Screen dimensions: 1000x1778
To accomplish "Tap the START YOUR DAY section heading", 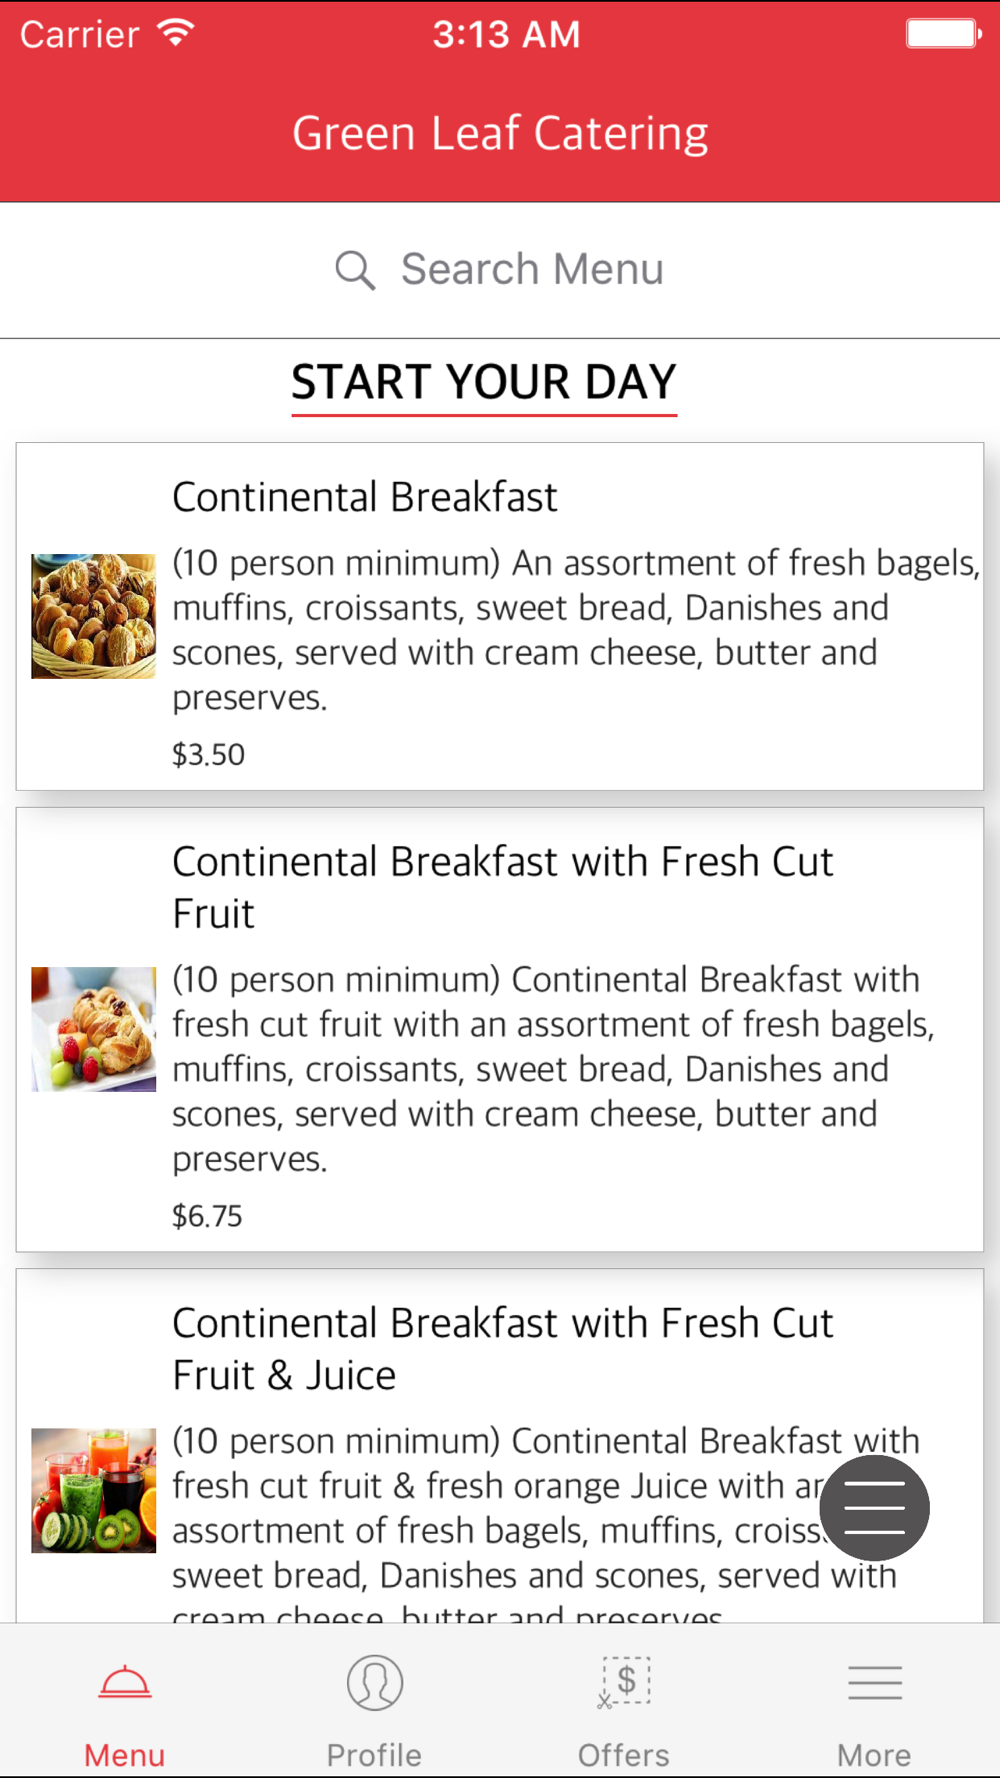I will [484, 382].
